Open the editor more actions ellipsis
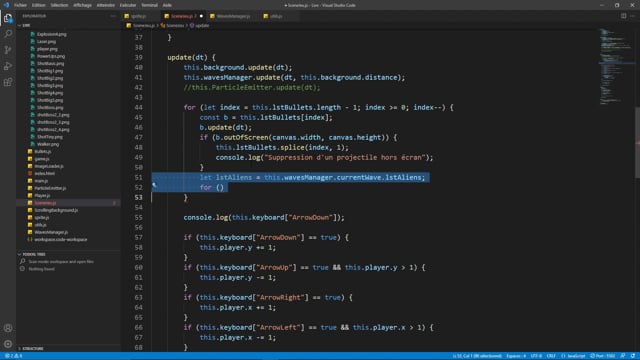This screenshot has width=640, height=360. [x=633, y=16]
